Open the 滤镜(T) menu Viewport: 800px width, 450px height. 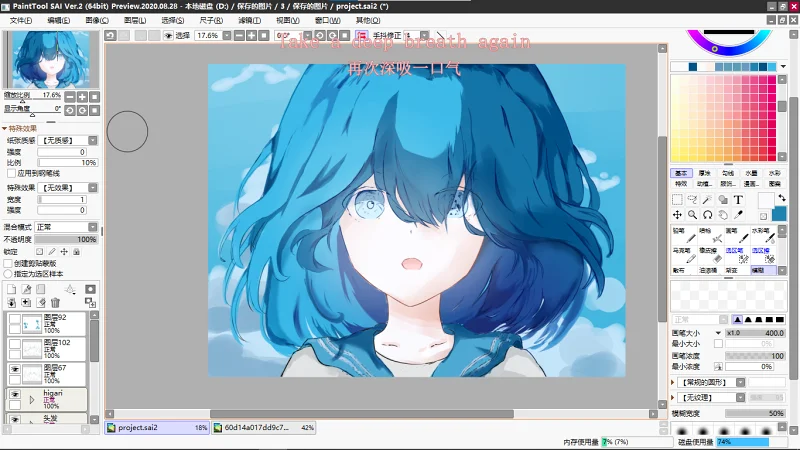point(249,20)
